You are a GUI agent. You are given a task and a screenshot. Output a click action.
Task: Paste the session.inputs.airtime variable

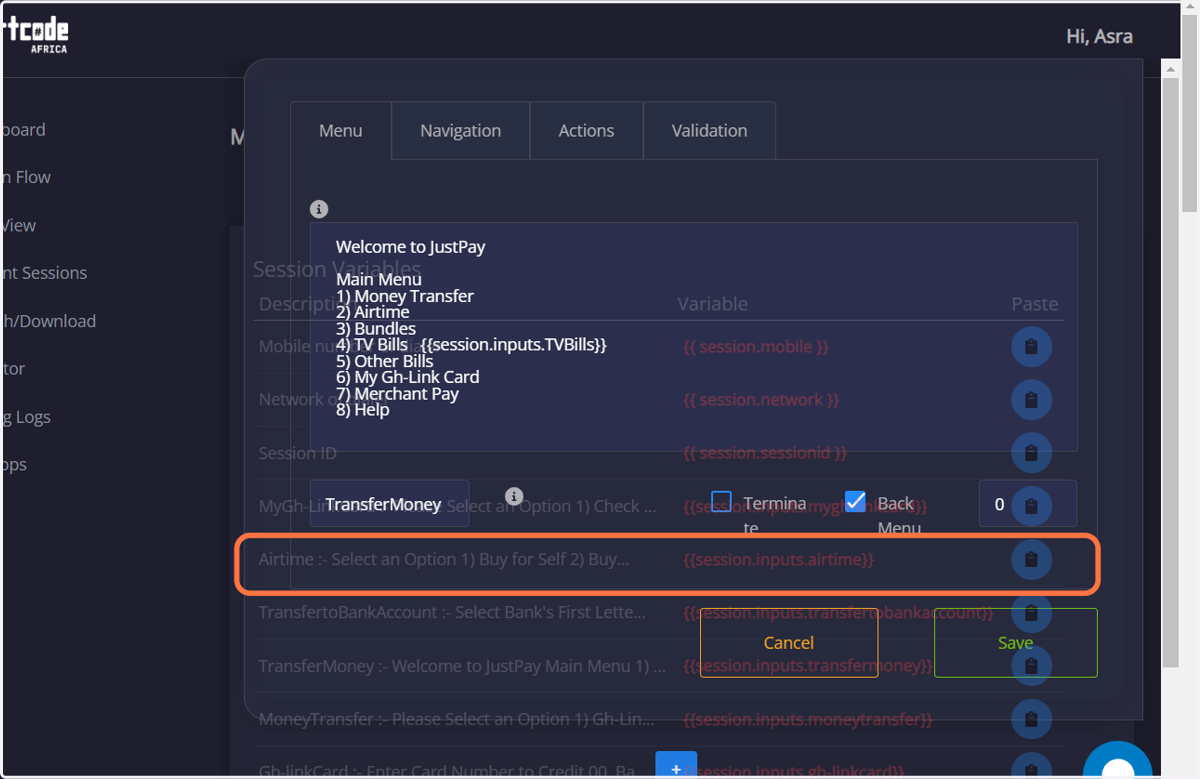coord(1031,559)
